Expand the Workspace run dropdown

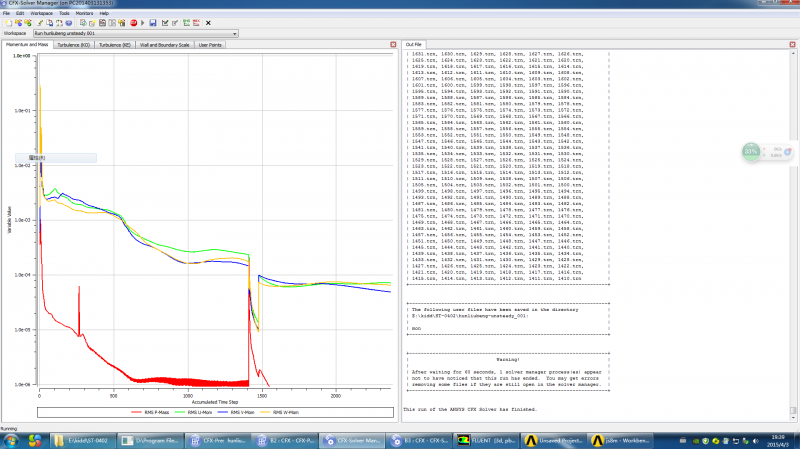[233, 33]
